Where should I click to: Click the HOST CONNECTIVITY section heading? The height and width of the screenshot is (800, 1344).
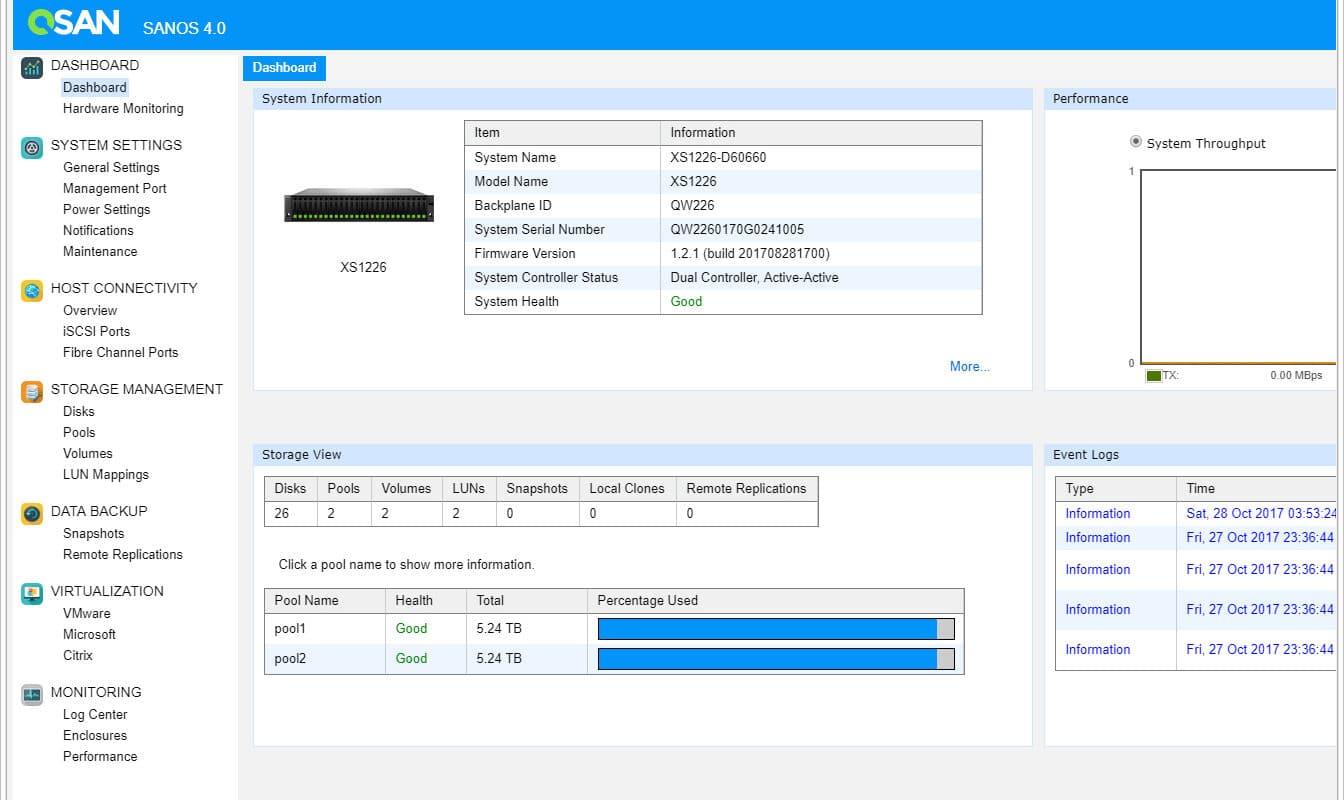click(x=124, y=288)
